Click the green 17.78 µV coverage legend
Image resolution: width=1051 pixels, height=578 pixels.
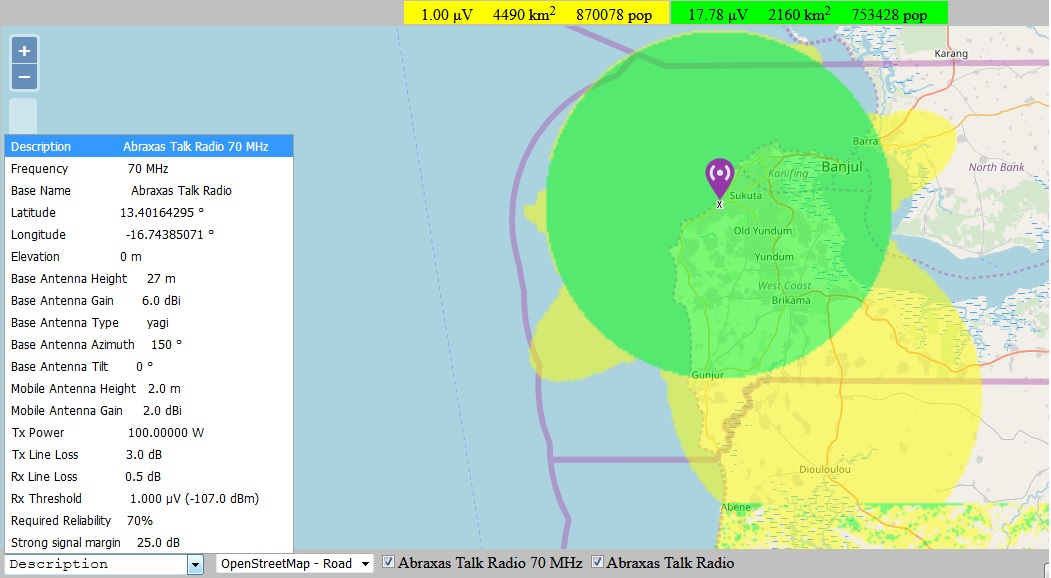click(807, 14)
